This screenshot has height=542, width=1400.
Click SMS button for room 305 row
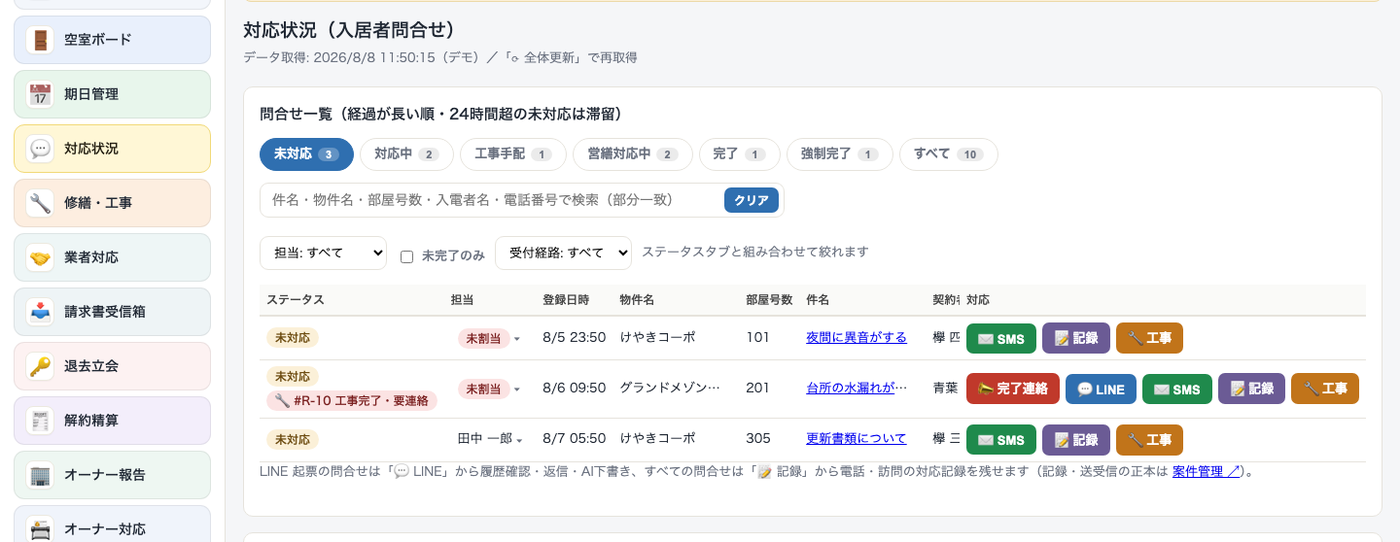coord(1001,440)
